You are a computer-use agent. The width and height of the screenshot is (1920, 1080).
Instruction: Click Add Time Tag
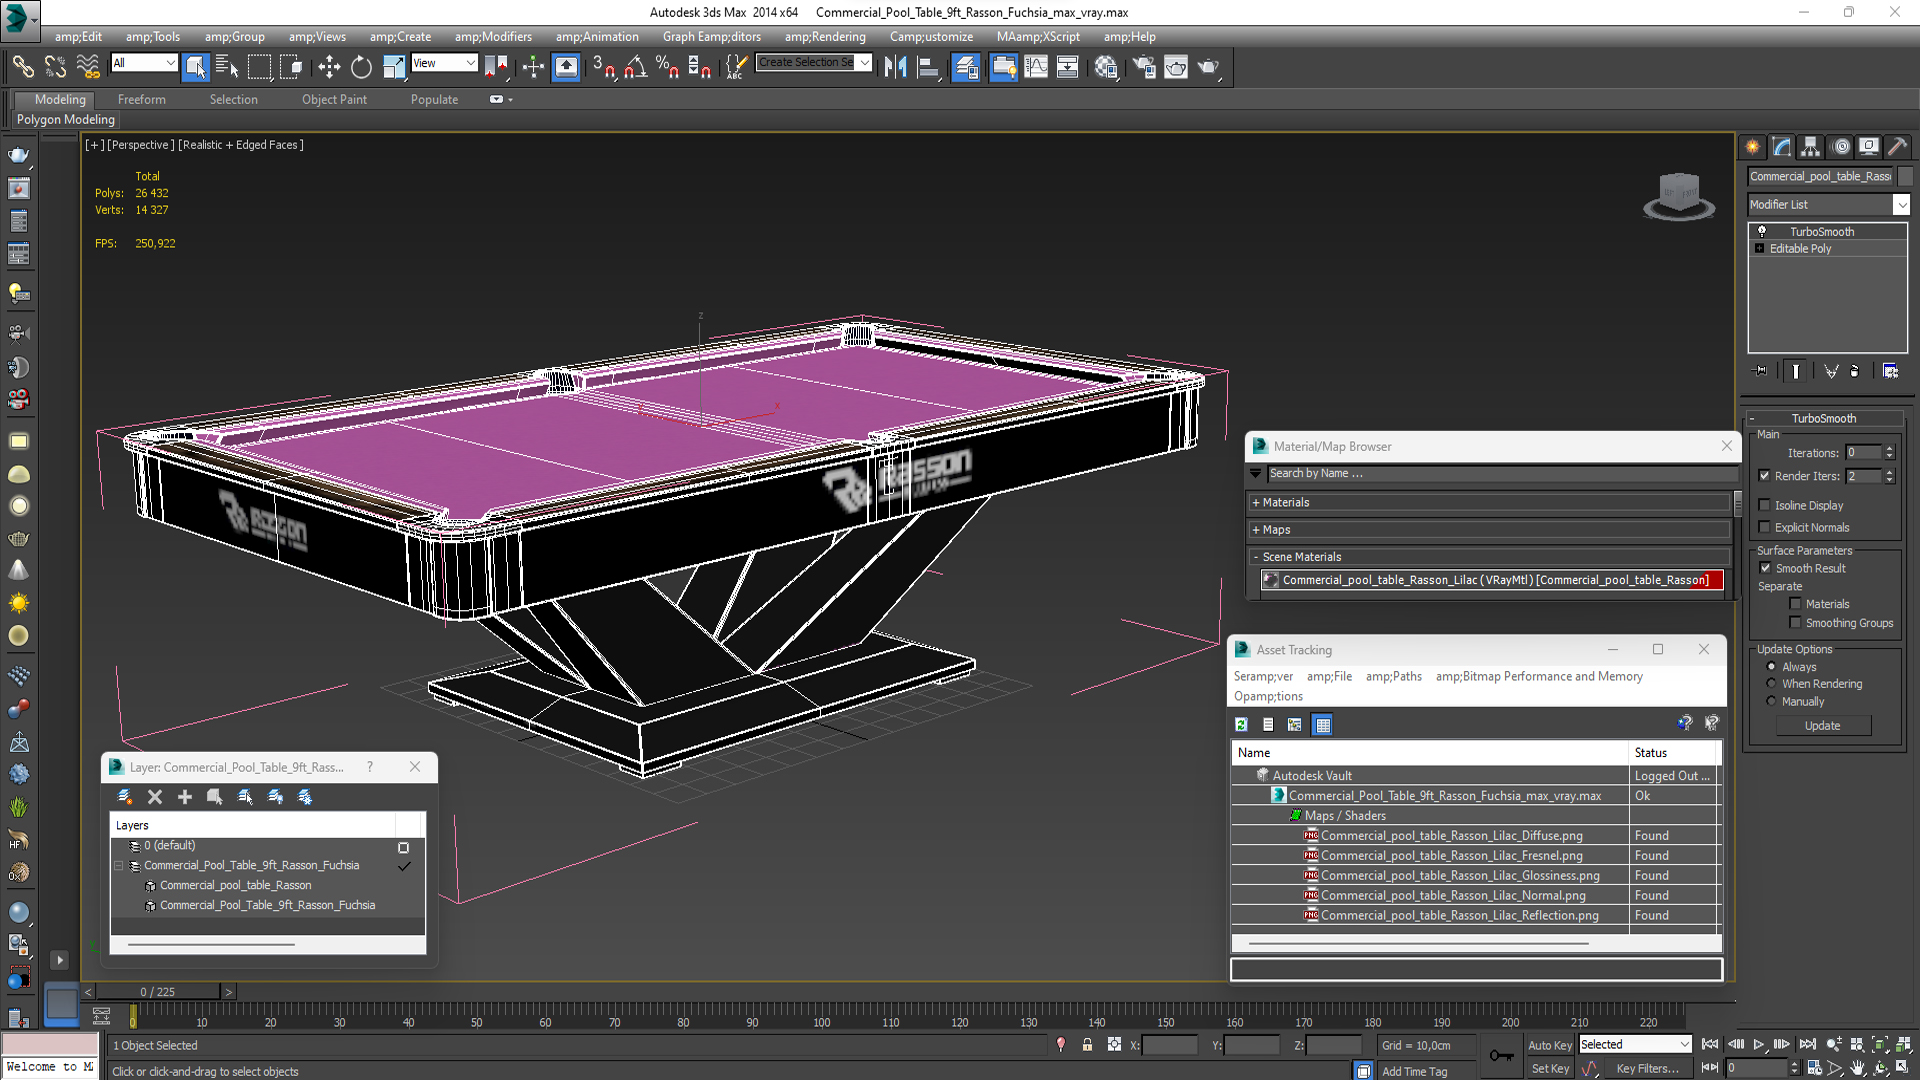pos(1414,1071)
